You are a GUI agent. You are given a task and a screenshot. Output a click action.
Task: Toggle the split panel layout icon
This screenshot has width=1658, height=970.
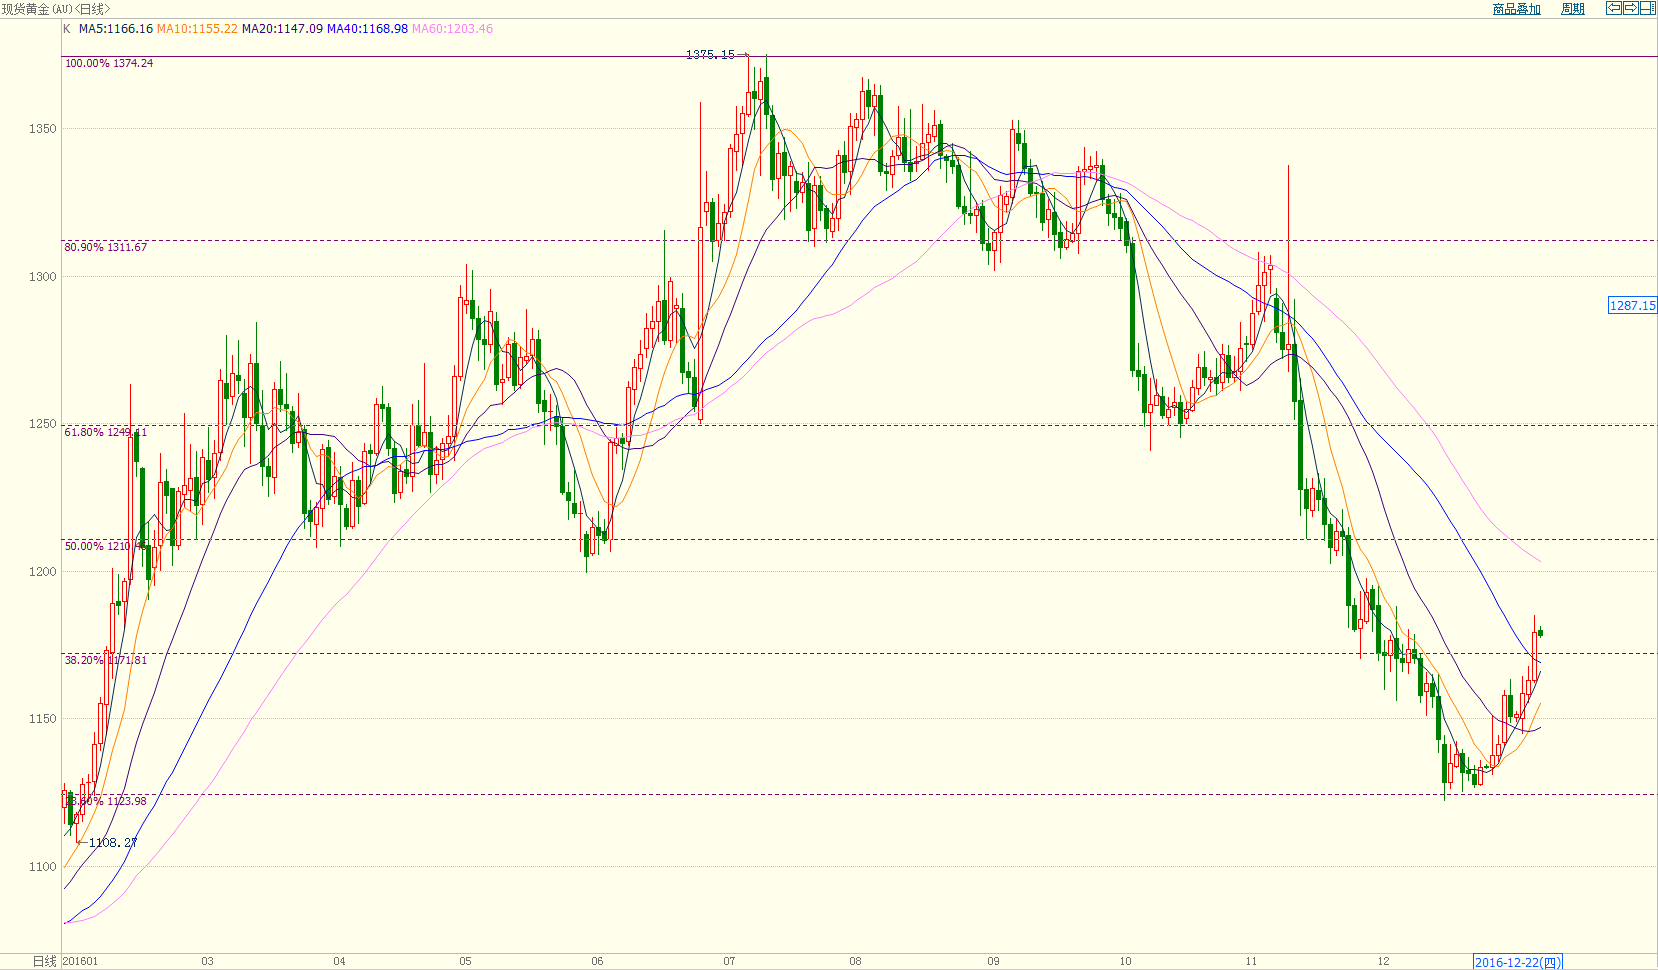[1647, 8]
